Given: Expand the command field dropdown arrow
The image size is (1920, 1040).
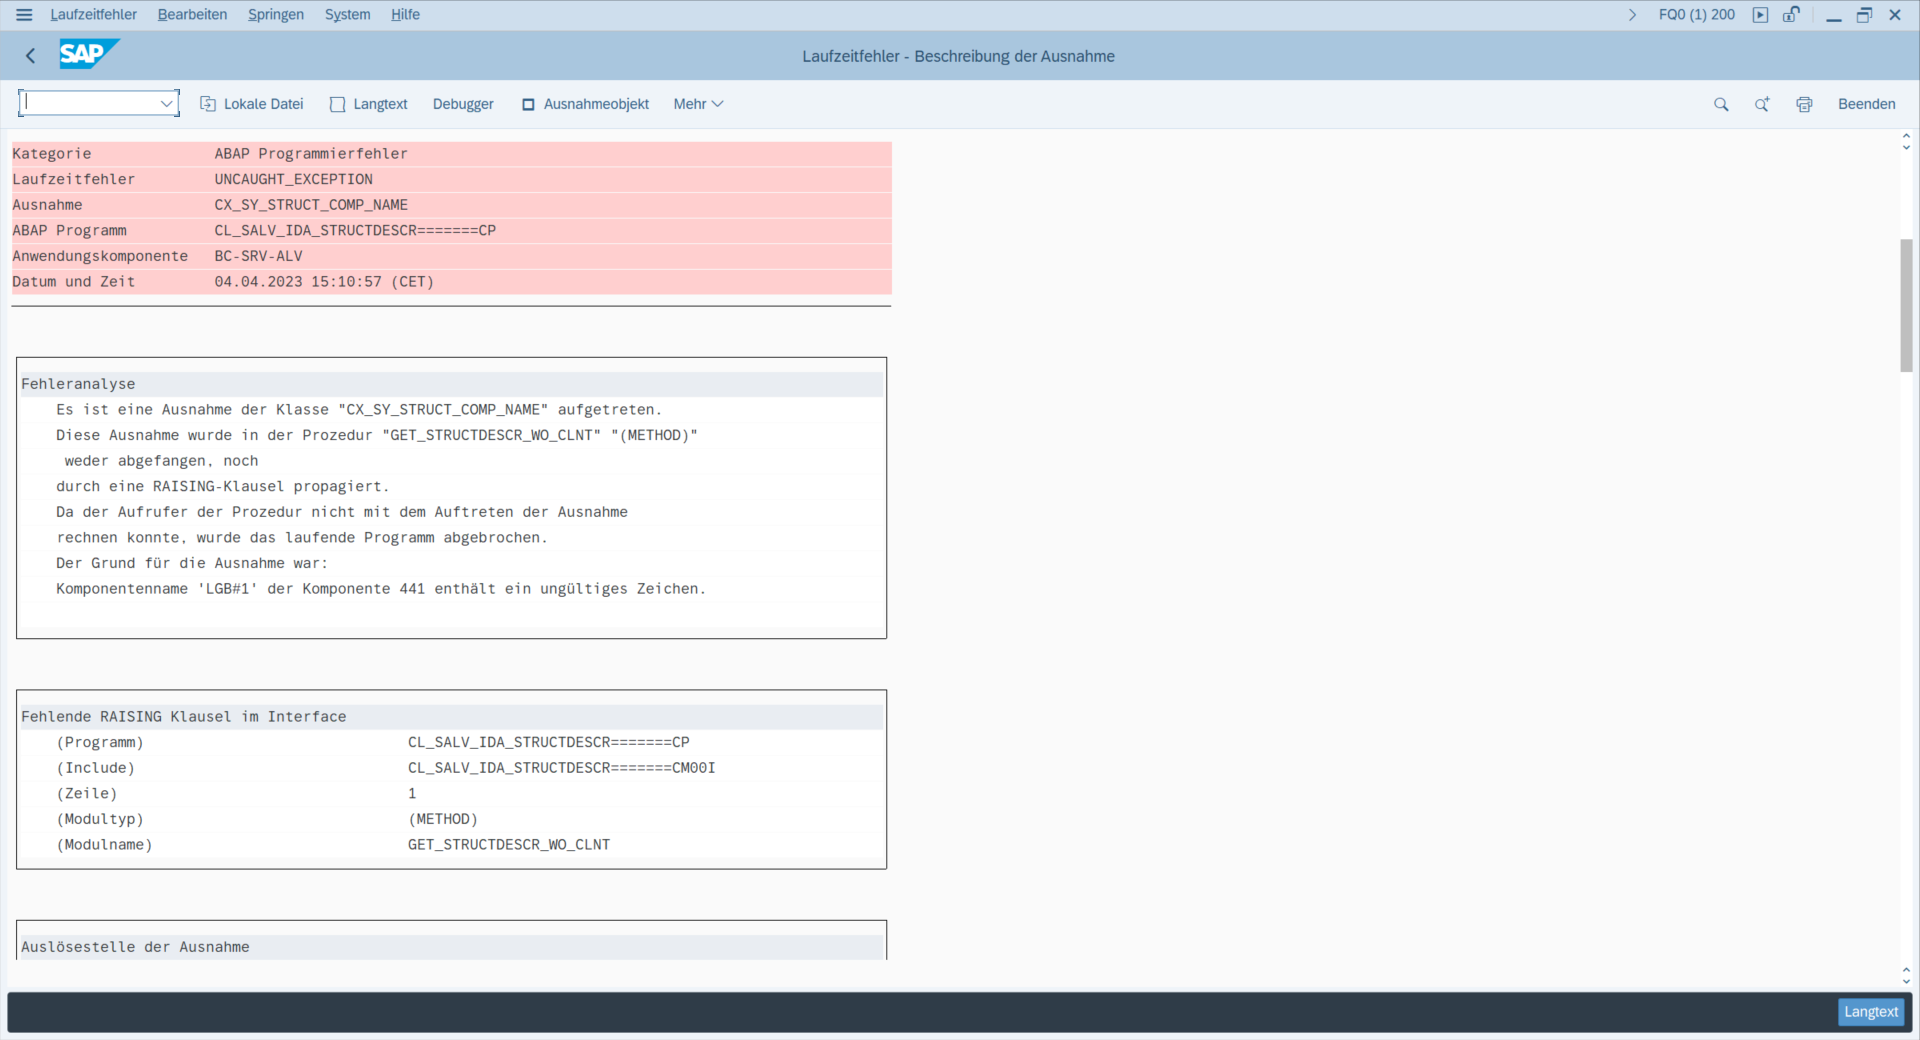Looking at the screenshot, I should point(167,103).
